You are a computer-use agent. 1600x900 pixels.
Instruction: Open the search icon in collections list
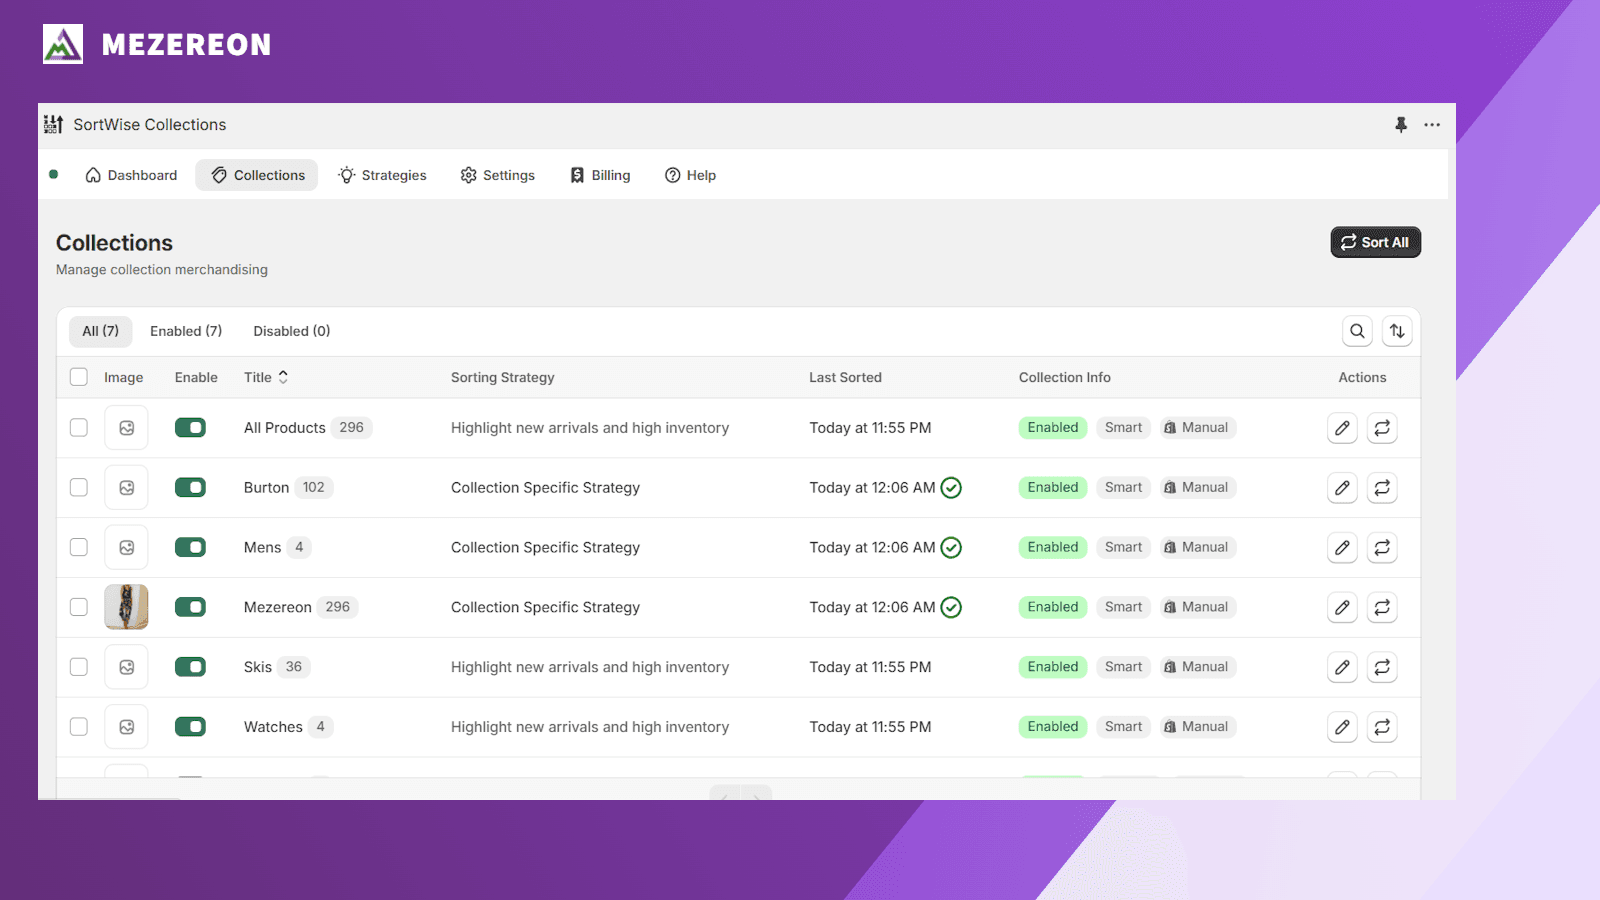[x=1357, y=331]
